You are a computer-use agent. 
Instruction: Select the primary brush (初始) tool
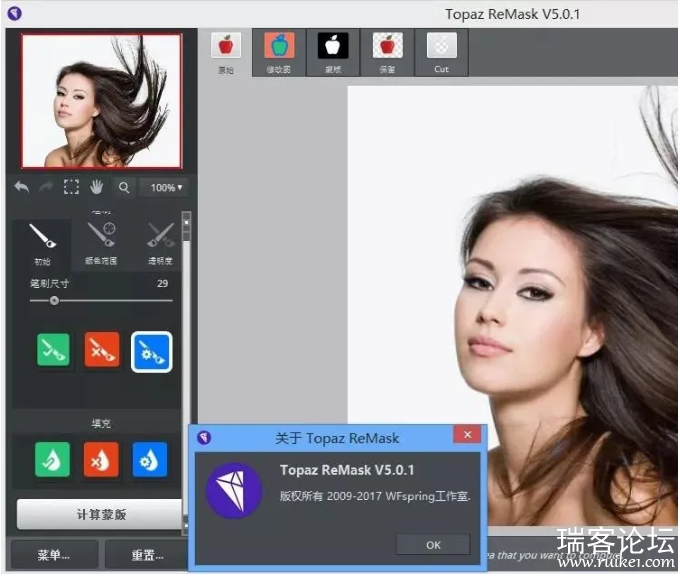point(42,244)
